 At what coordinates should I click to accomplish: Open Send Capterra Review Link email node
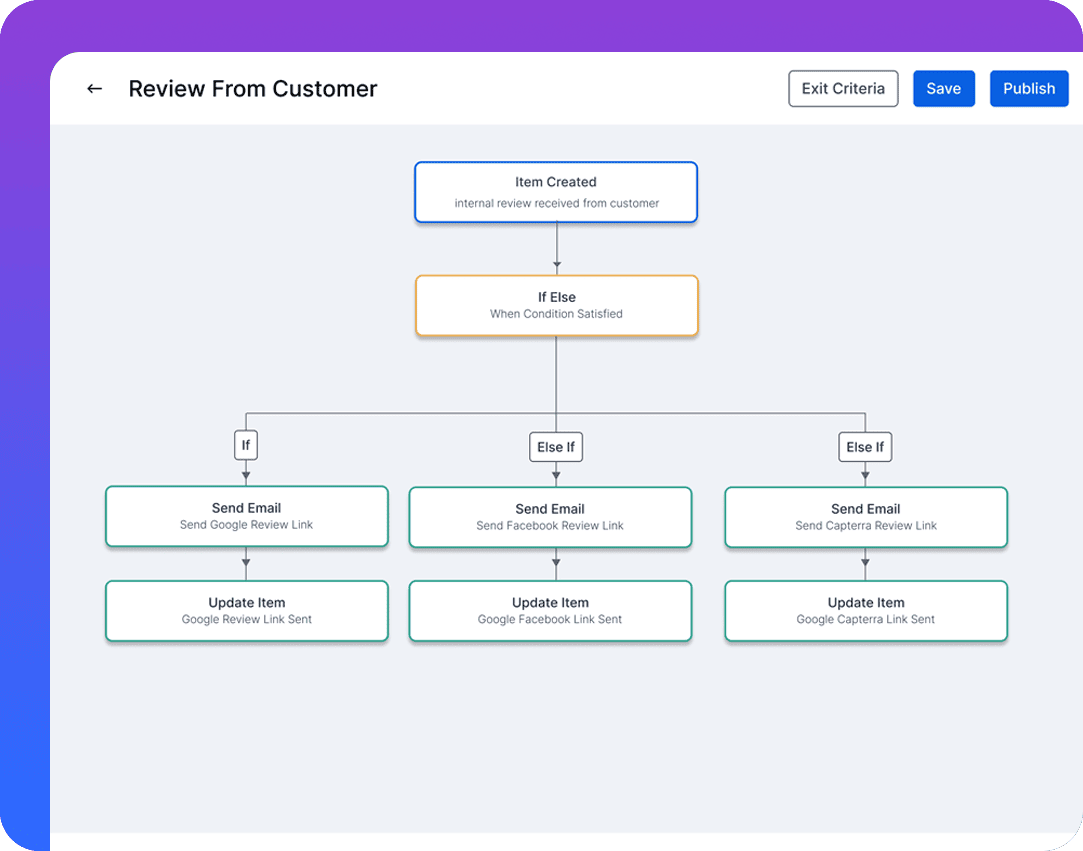pyautogui.click(x=866, y=517)
